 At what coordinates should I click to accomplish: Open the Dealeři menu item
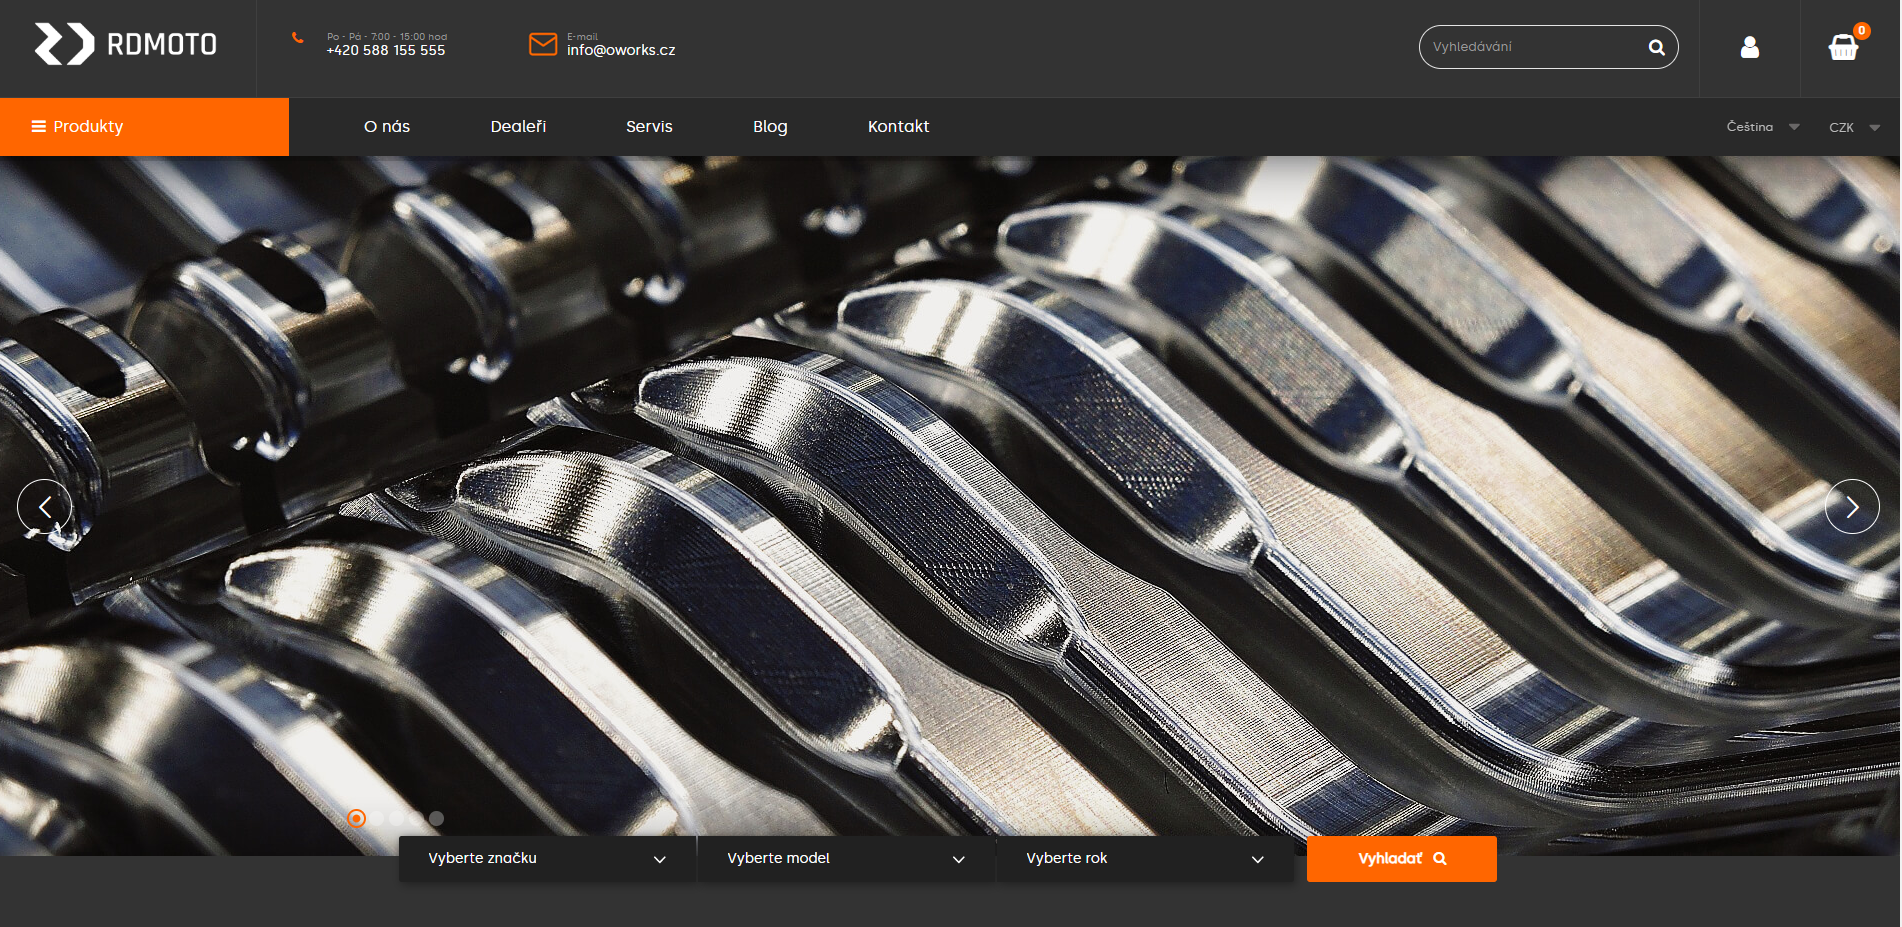(x=518, y=127)
